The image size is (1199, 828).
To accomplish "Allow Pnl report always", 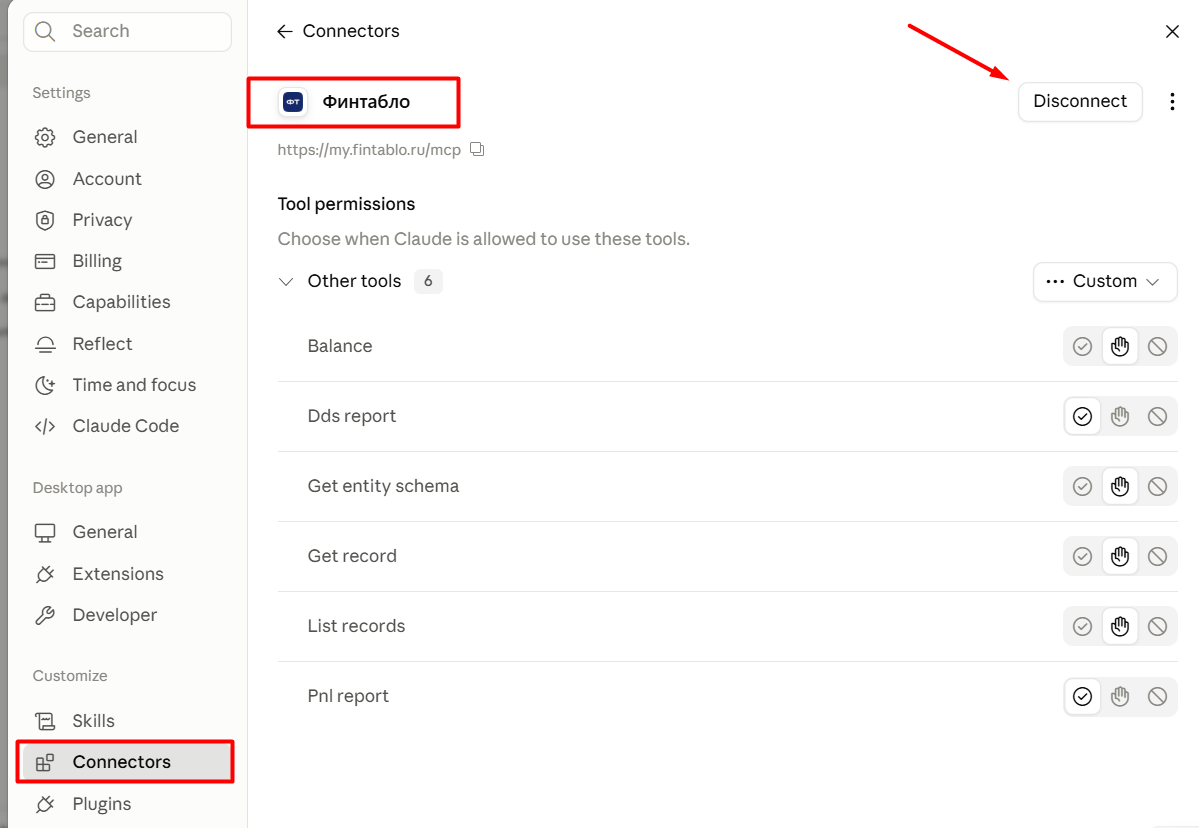I will point(1082,696).
